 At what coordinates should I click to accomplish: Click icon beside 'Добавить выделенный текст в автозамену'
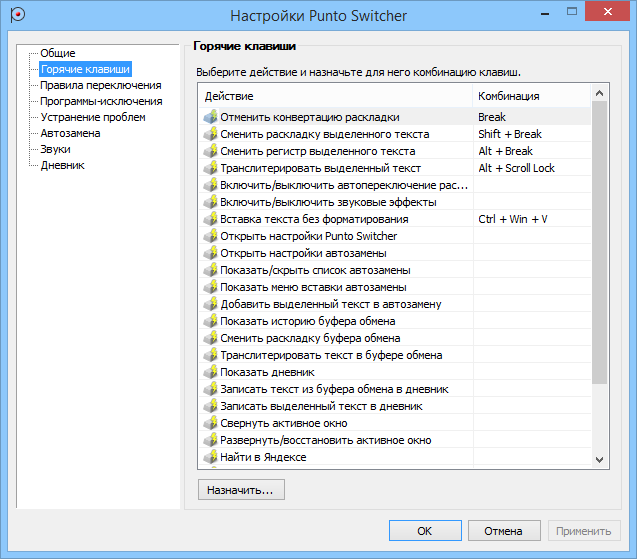pyautogui.click(x=210, y=304)
